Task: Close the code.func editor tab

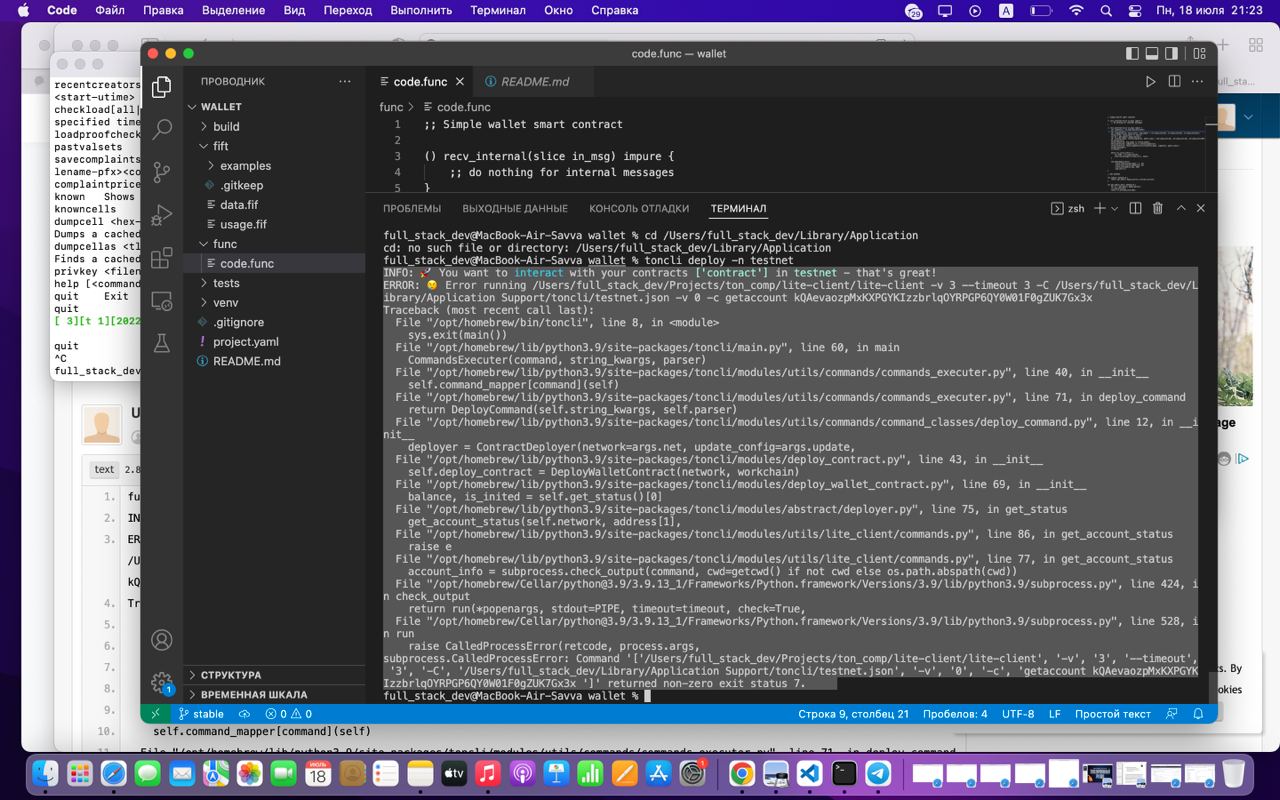Action: 460,82
